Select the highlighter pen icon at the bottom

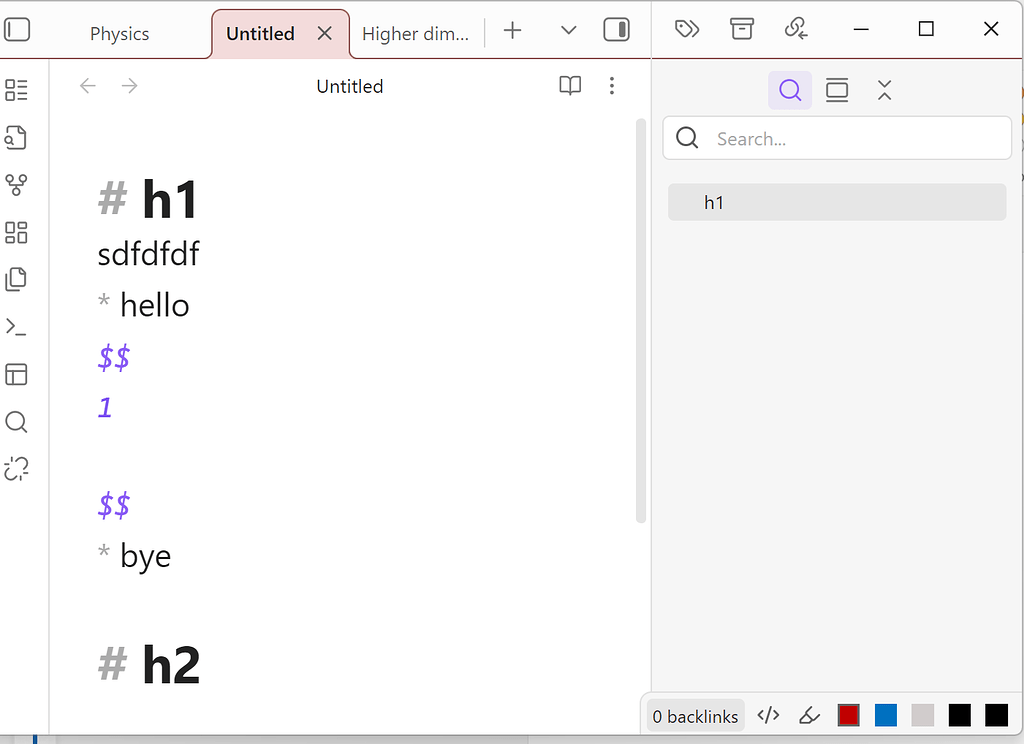pos(810,715)
